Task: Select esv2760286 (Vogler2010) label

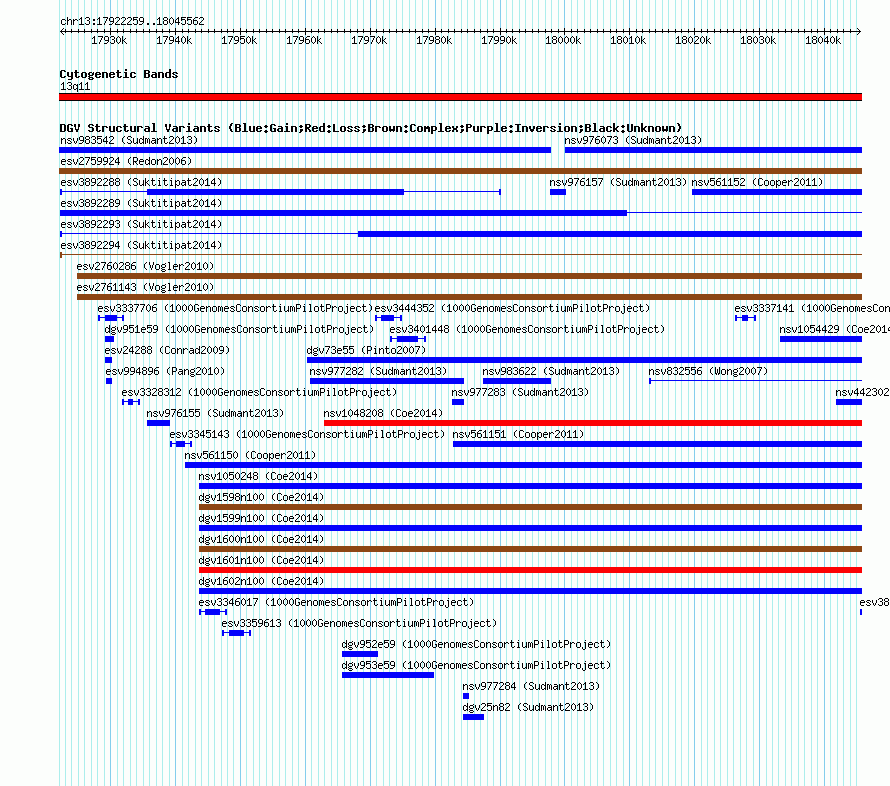Action: [145, 266]
